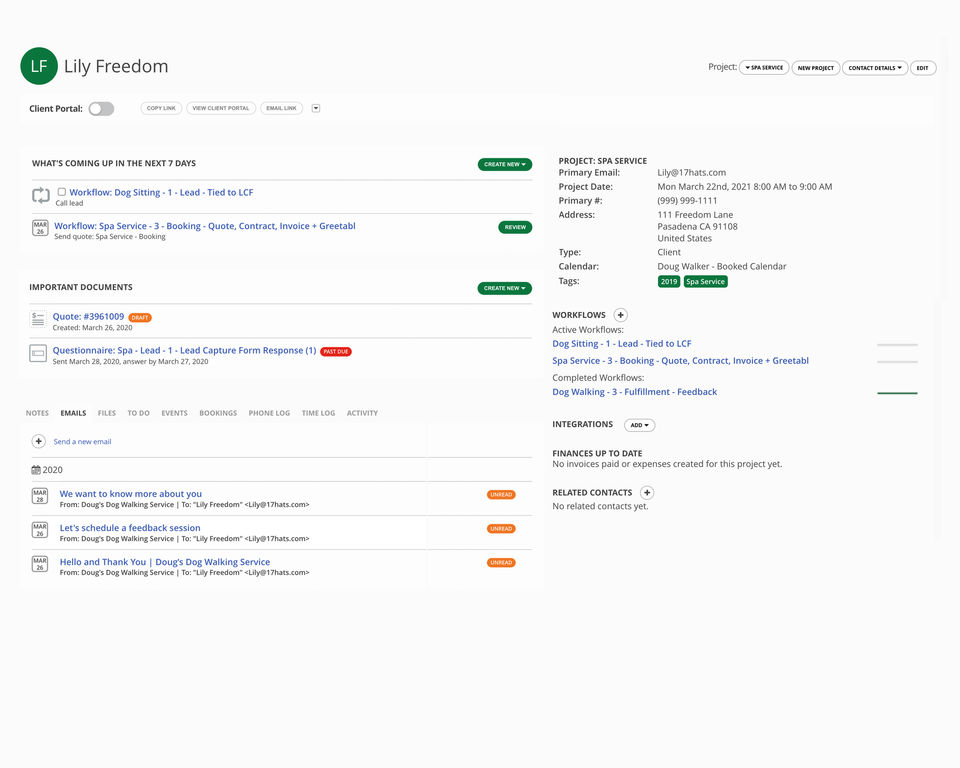960x768 pixels.
Task: Expand the Contact Details dropdown
Action: pyautogui.click(x=875, y=68)
